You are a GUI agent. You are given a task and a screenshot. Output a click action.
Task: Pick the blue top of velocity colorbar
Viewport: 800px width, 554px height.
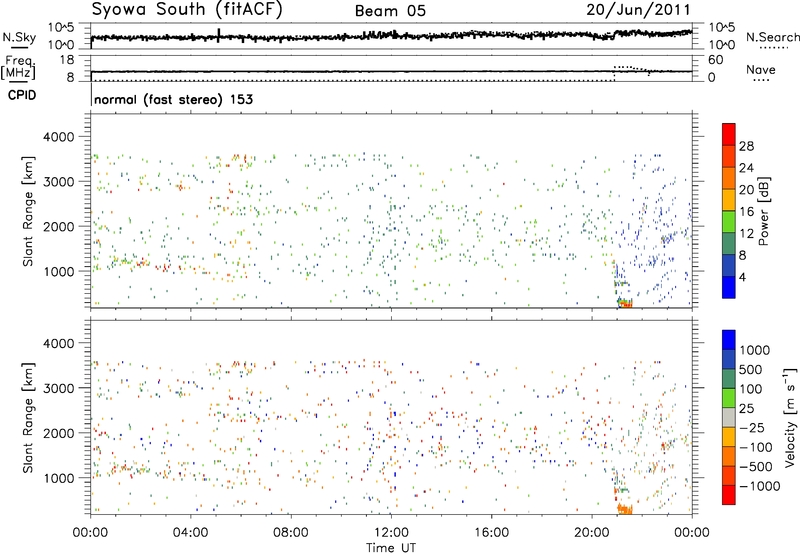tap(729, 340)
